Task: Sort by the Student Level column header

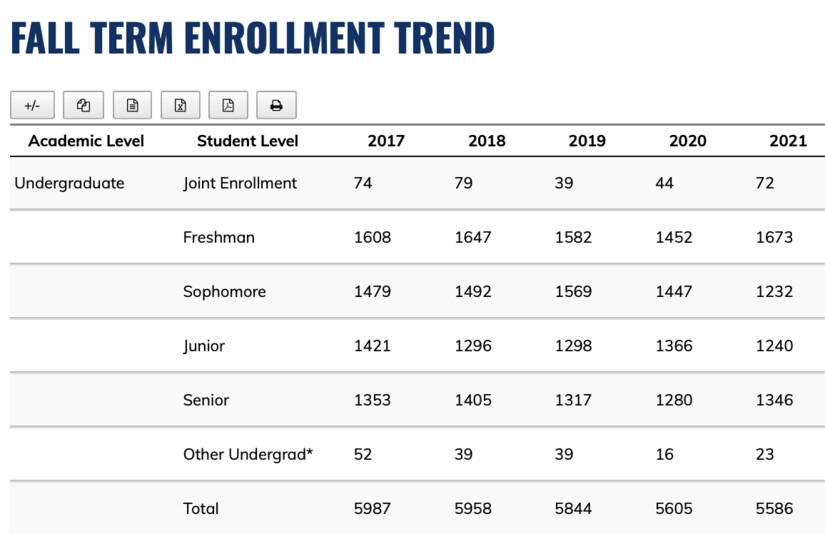Action: tap(247, 141)
